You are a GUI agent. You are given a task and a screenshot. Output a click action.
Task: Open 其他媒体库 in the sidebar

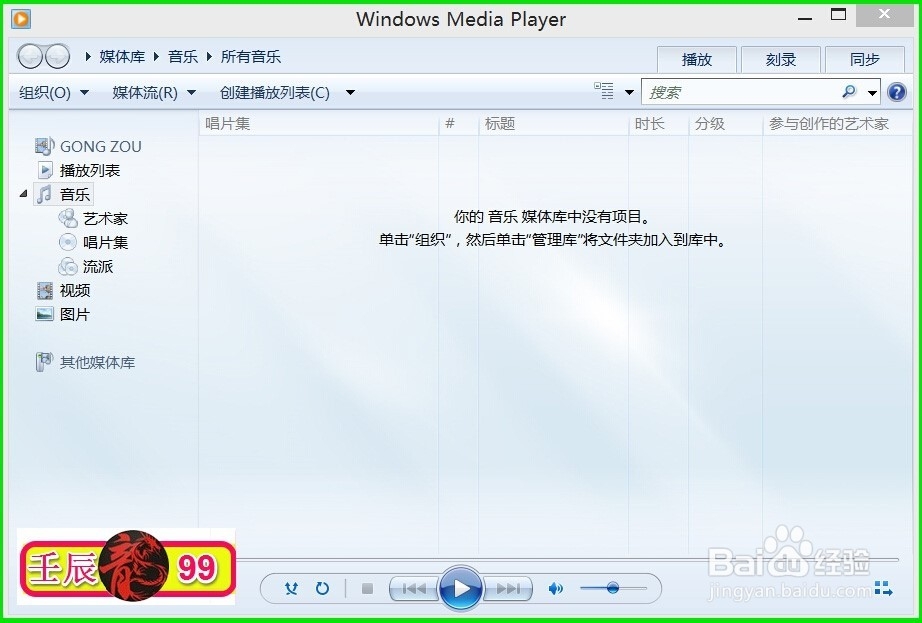[x=86, y=362]
